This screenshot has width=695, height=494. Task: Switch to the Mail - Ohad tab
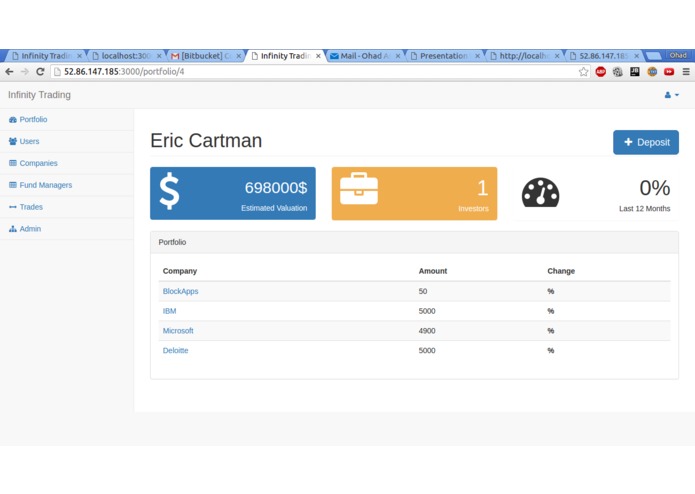point(364,56)
